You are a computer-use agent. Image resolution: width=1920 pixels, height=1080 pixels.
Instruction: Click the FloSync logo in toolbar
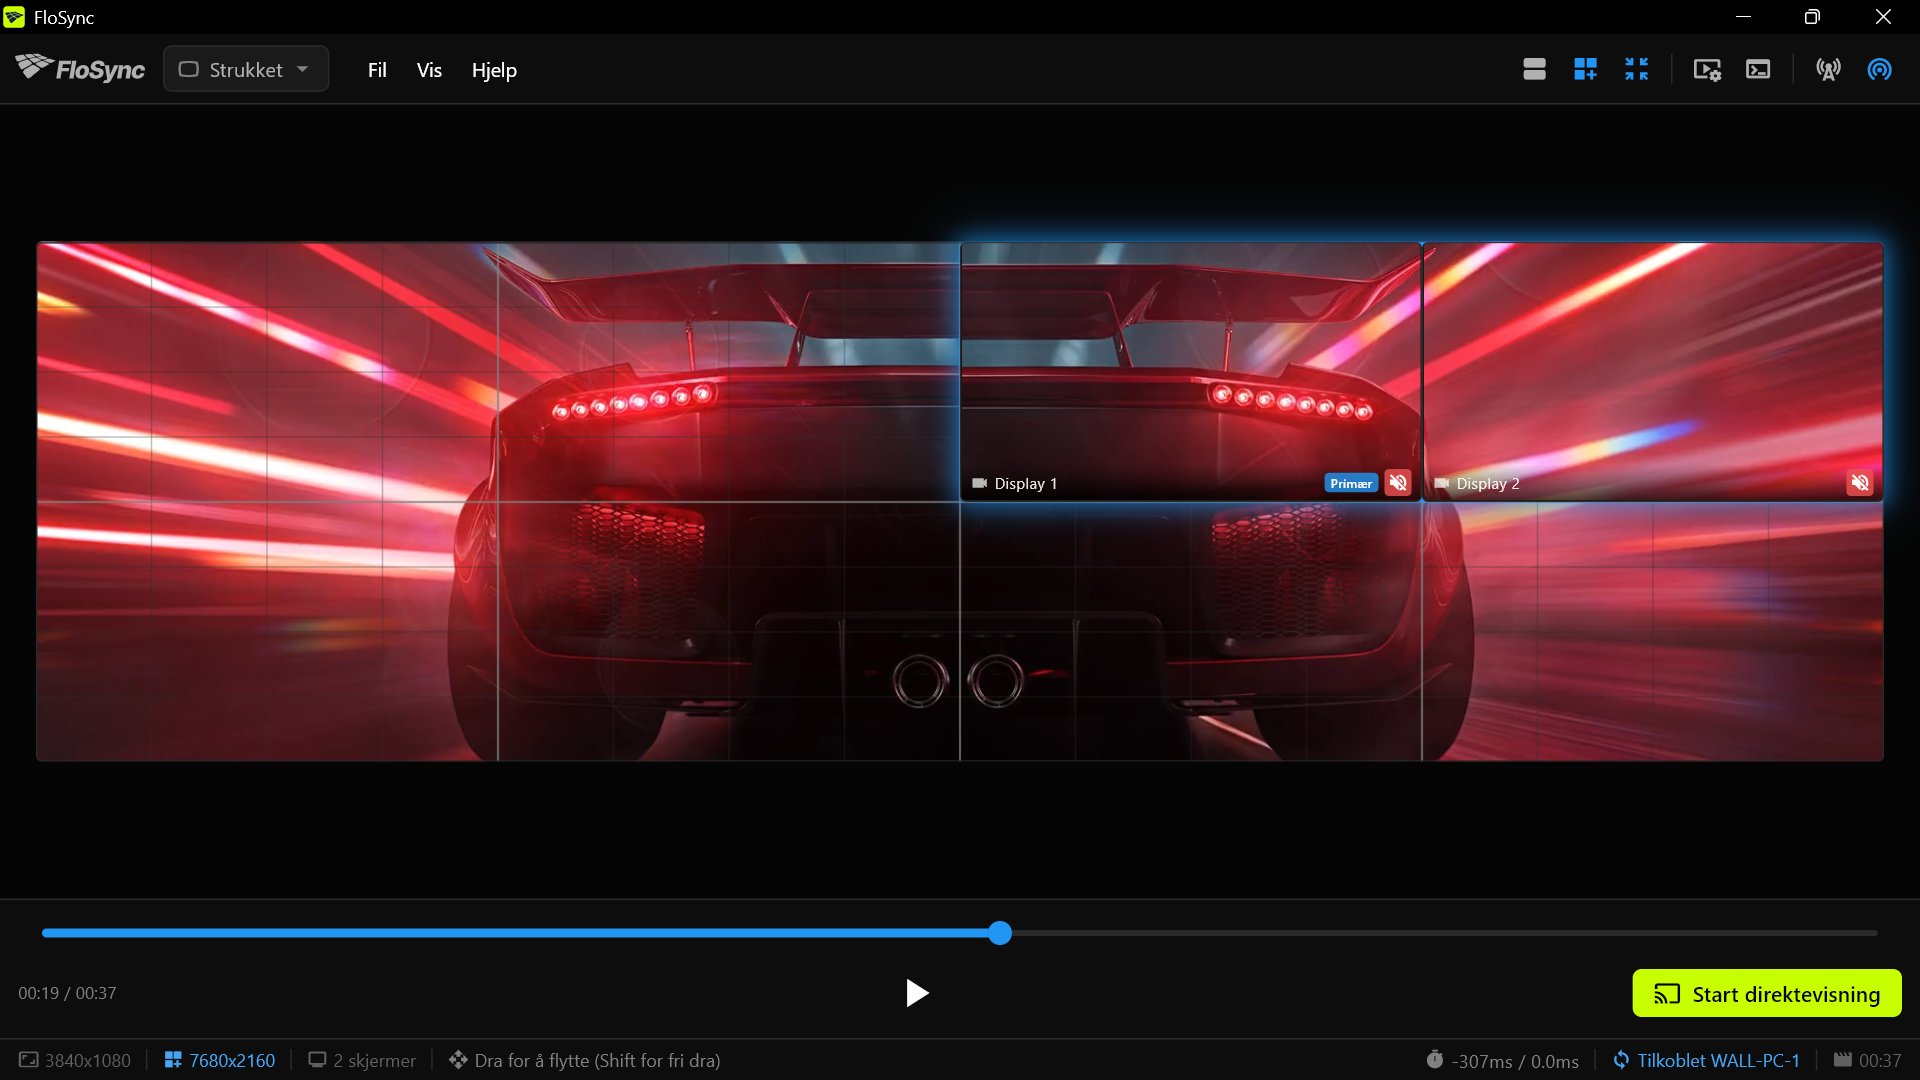[80, 68]
